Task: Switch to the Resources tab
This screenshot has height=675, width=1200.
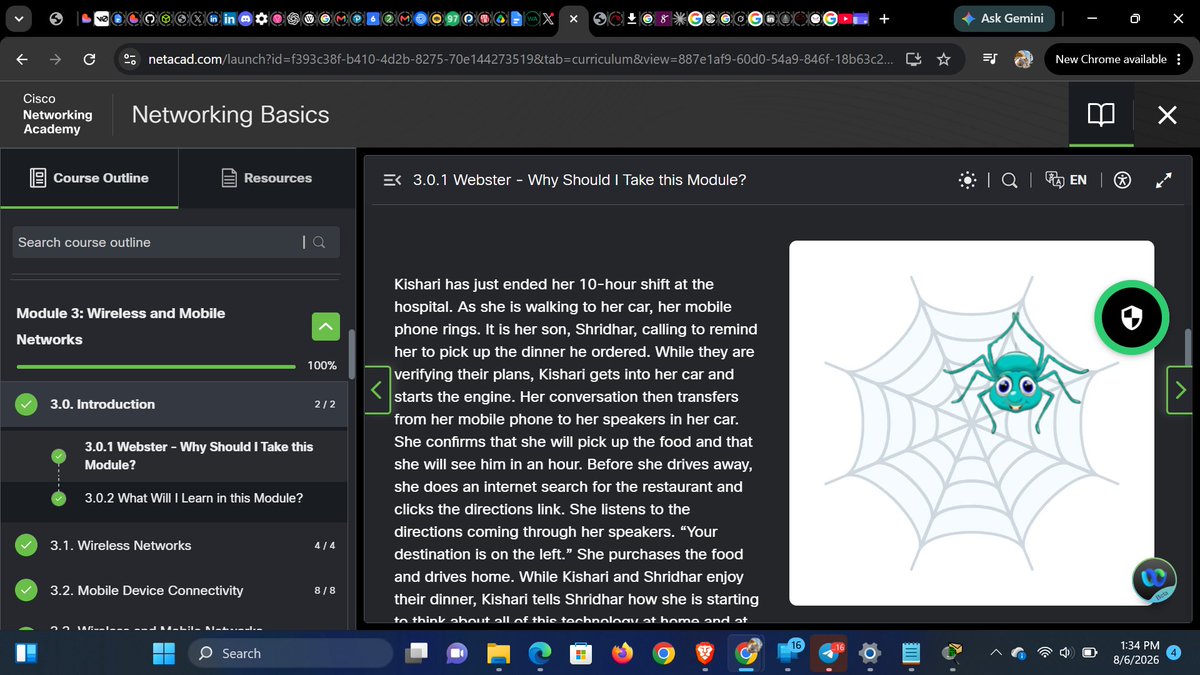Action: (x=266, y=178)
